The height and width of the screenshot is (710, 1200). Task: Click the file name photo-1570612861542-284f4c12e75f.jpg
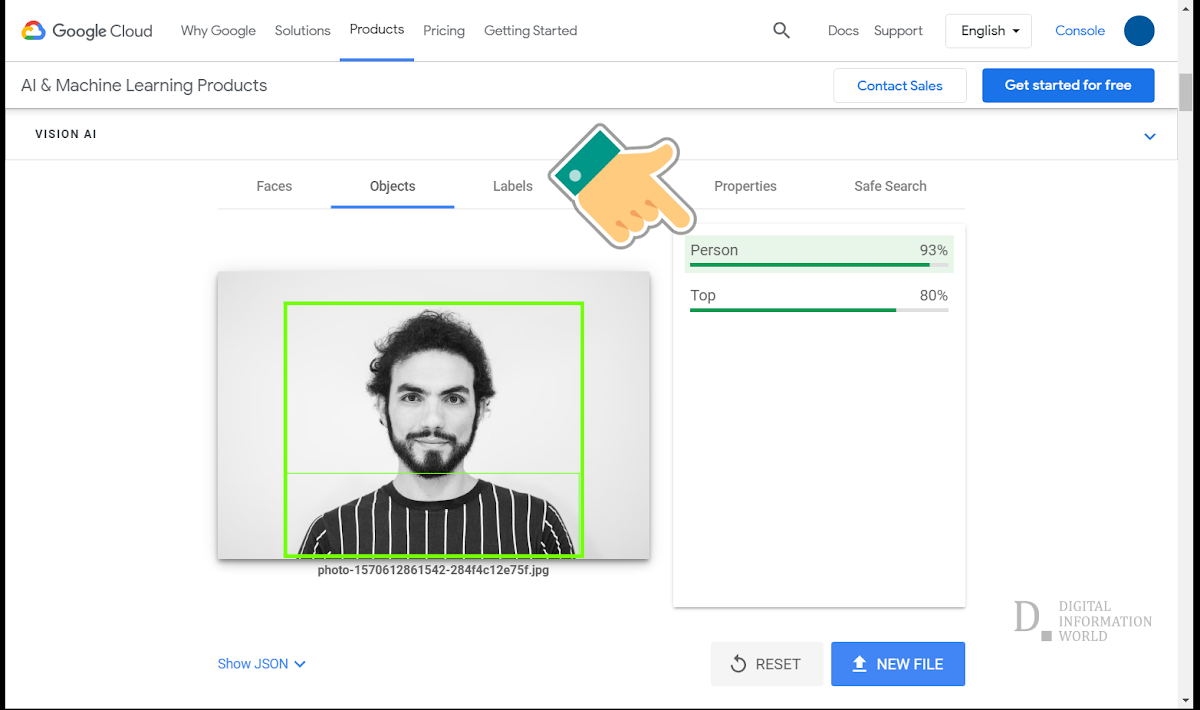coord(433,571)
